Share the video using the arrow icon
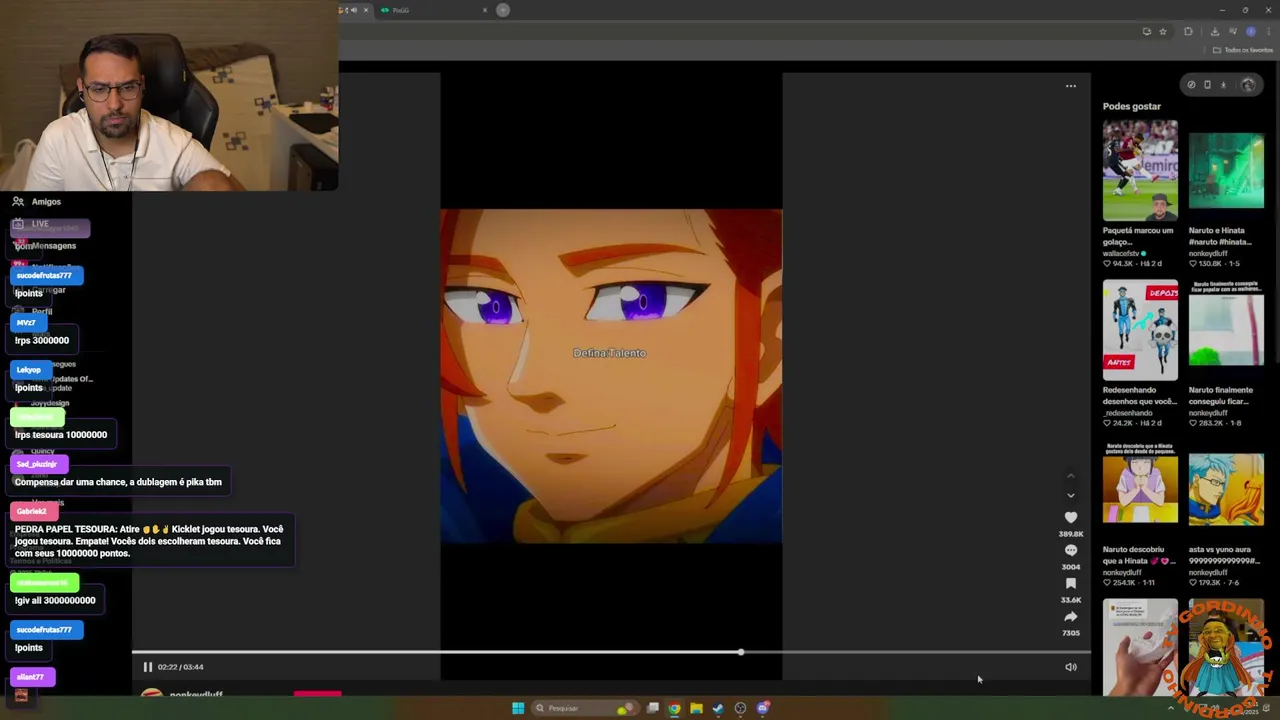This screenshot has width=1280, height=720. (x=1071, y=616)
